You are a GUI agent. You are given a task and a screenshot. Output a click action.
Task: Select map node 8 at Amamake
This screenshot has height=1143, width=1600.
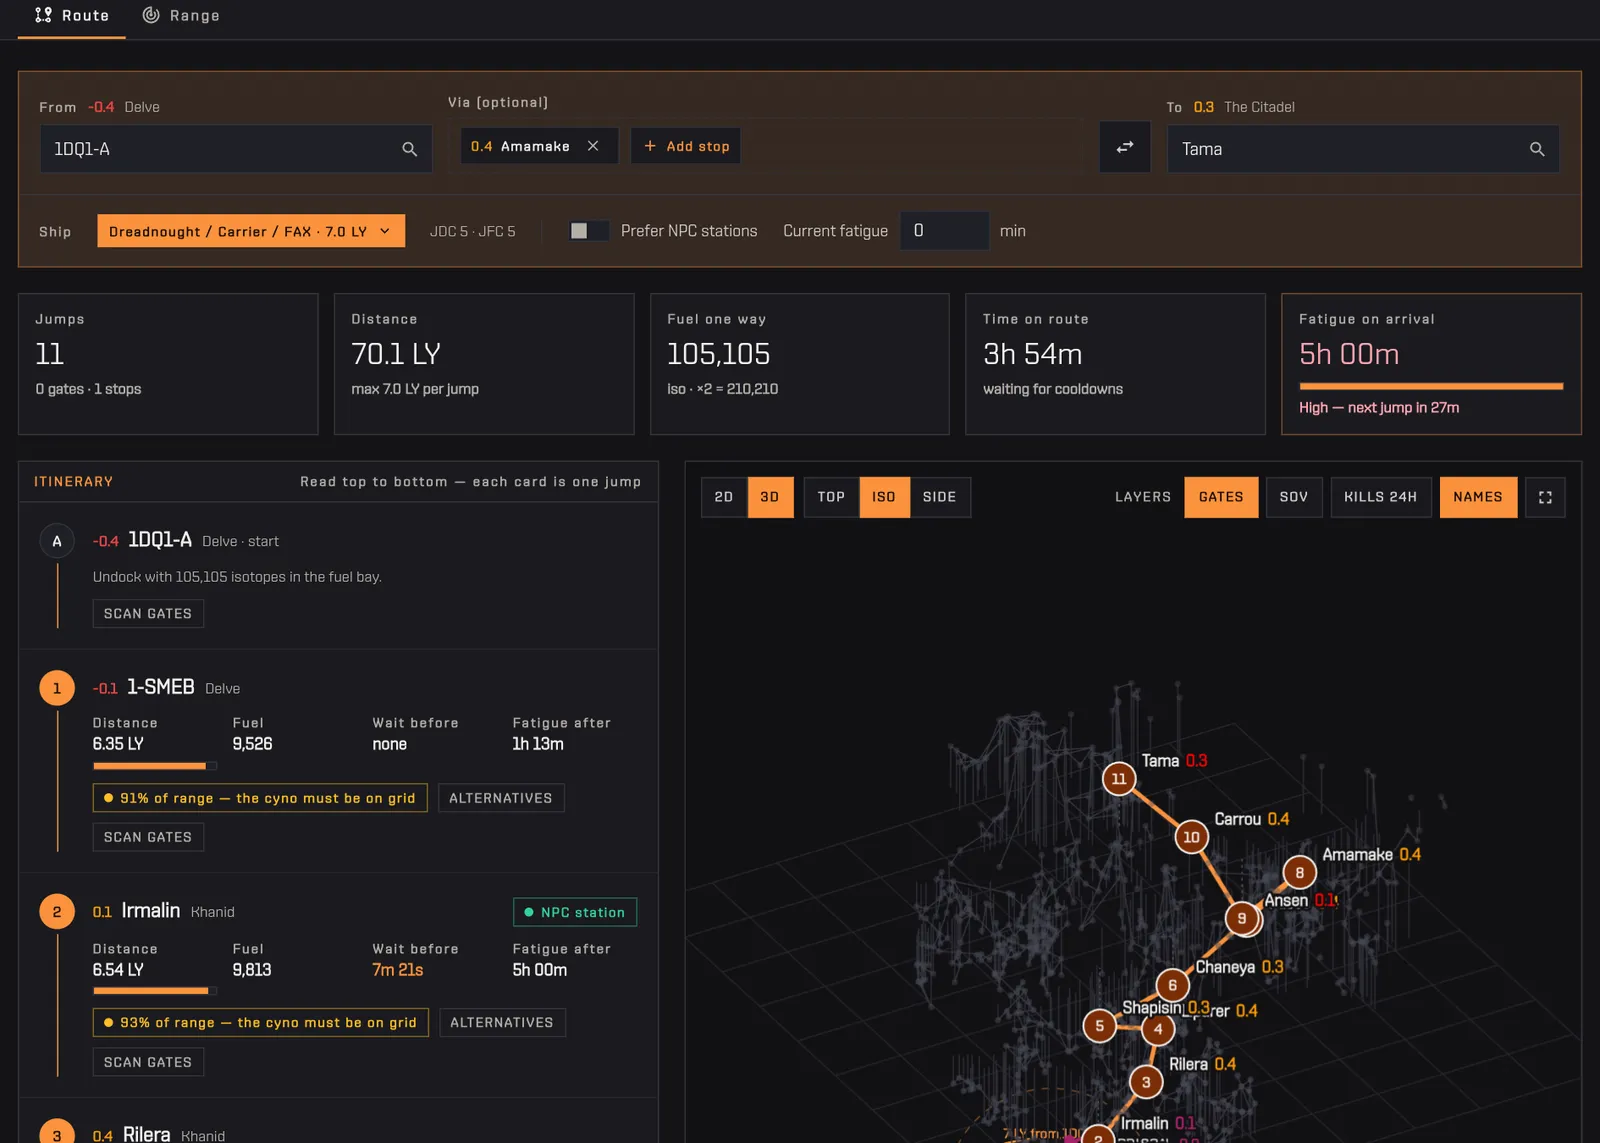click(1300, 872)
